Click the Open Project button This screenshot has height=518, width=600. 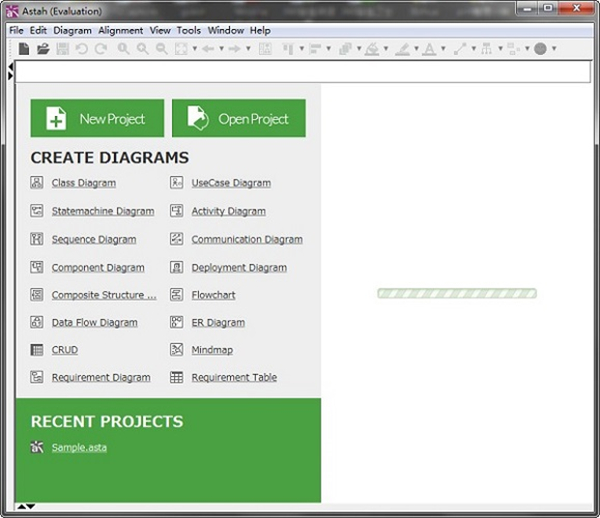(x=239, y=118)
